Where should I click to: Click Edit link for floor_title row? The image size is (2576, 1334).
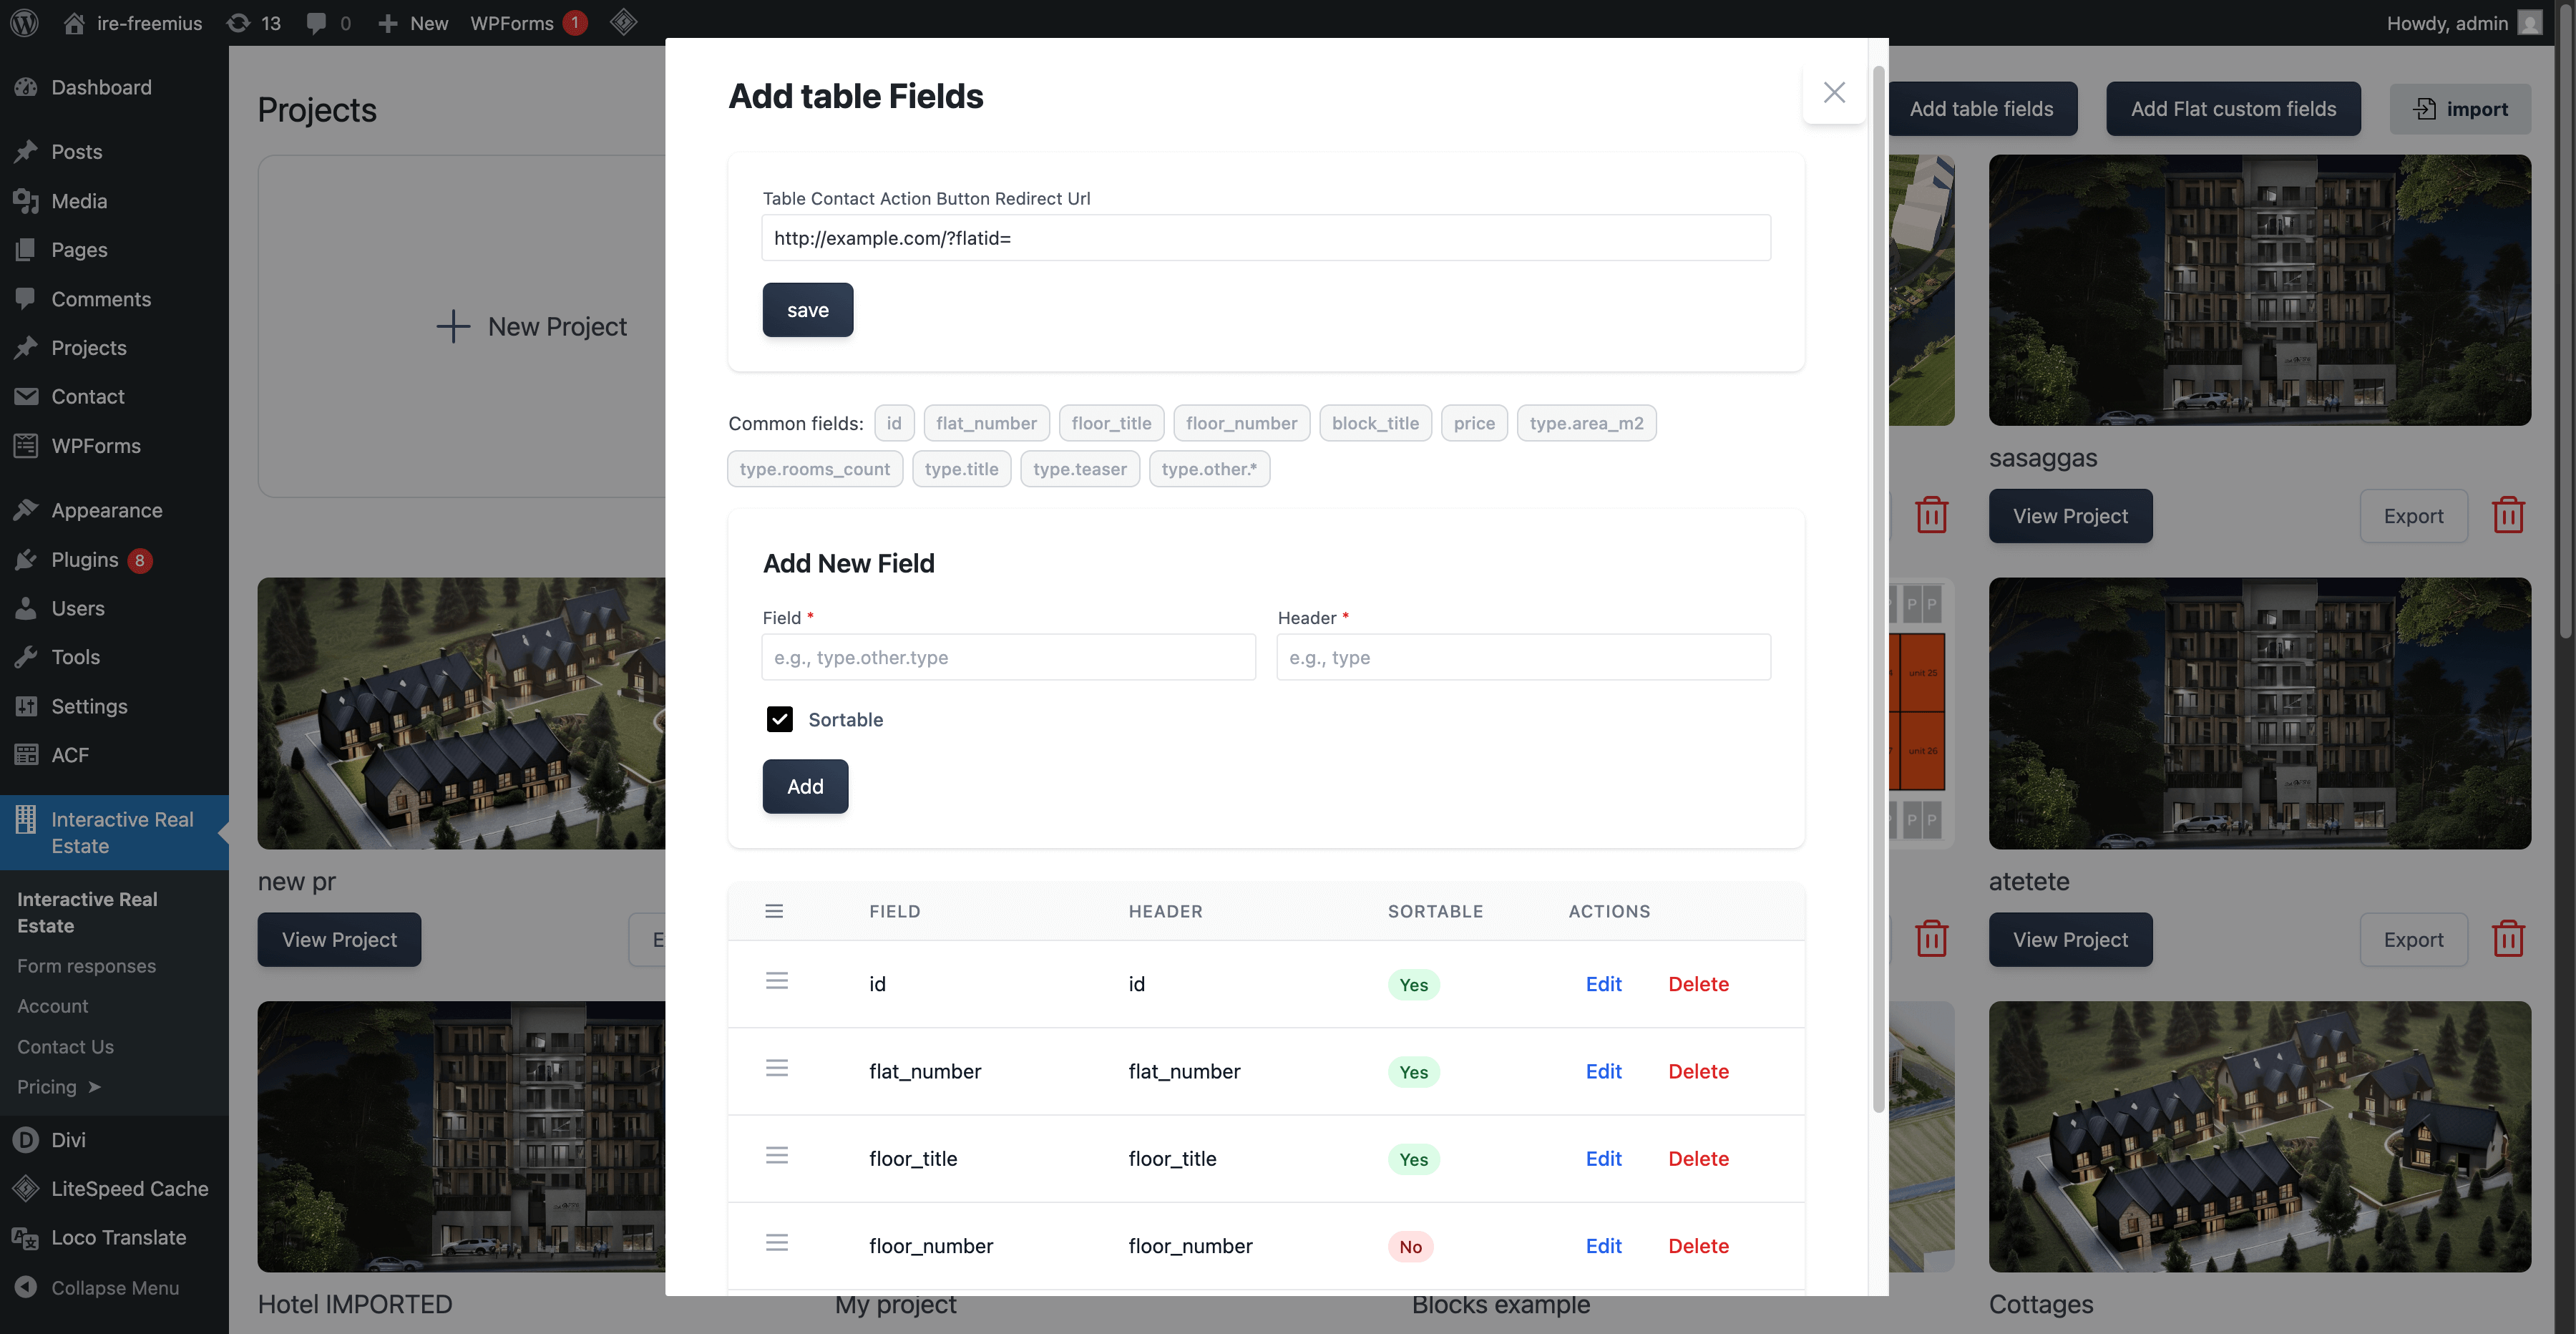click(x=1603, y=1159)
